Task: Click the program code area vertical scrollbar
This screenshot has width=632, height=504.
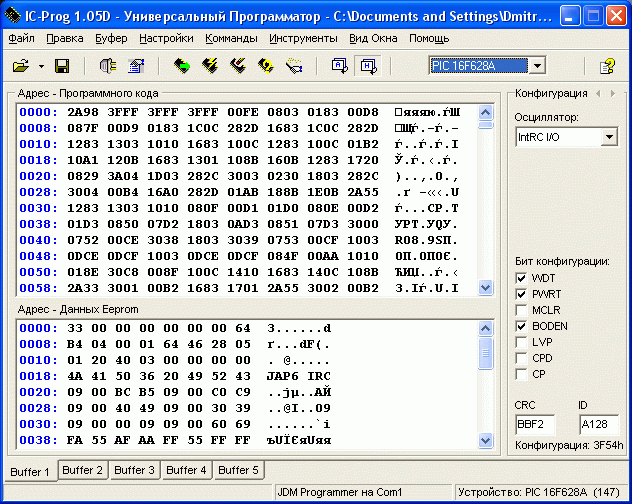Action: pos(486,200)
